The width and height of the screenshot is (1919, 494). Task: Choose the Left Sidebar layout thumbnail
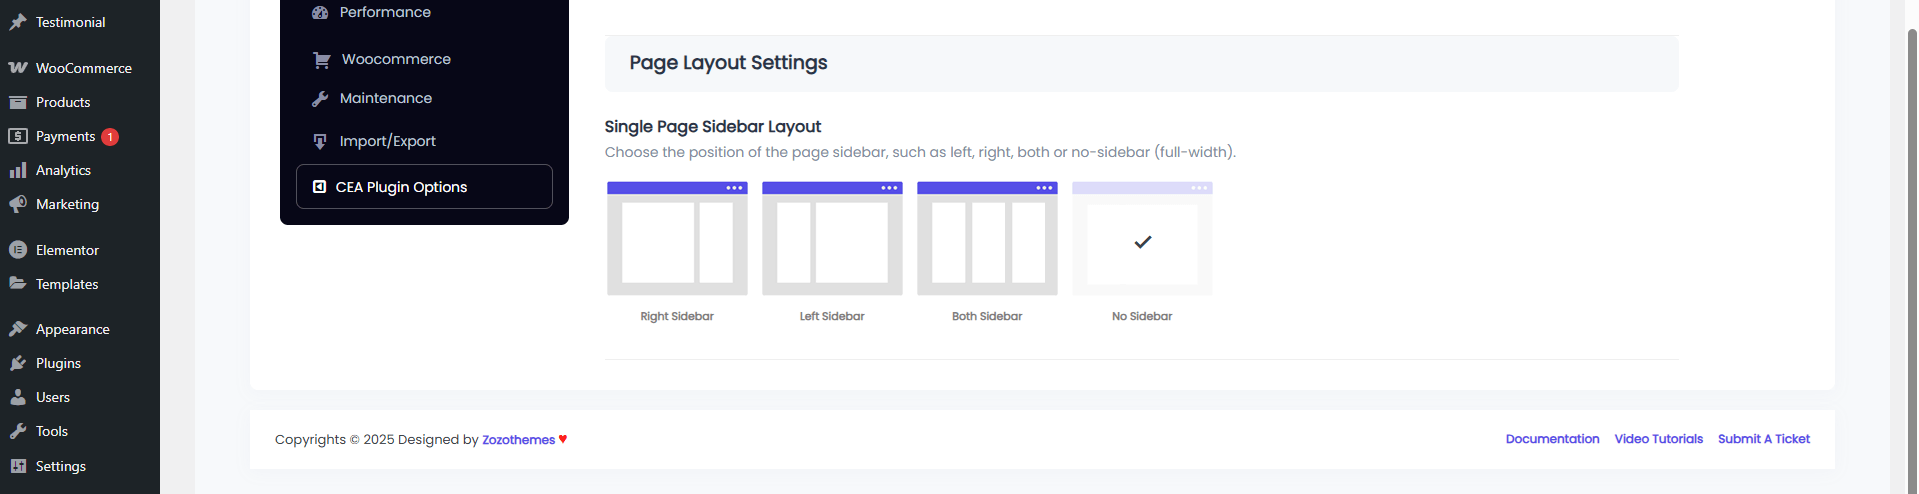click(x=832, y=239)
